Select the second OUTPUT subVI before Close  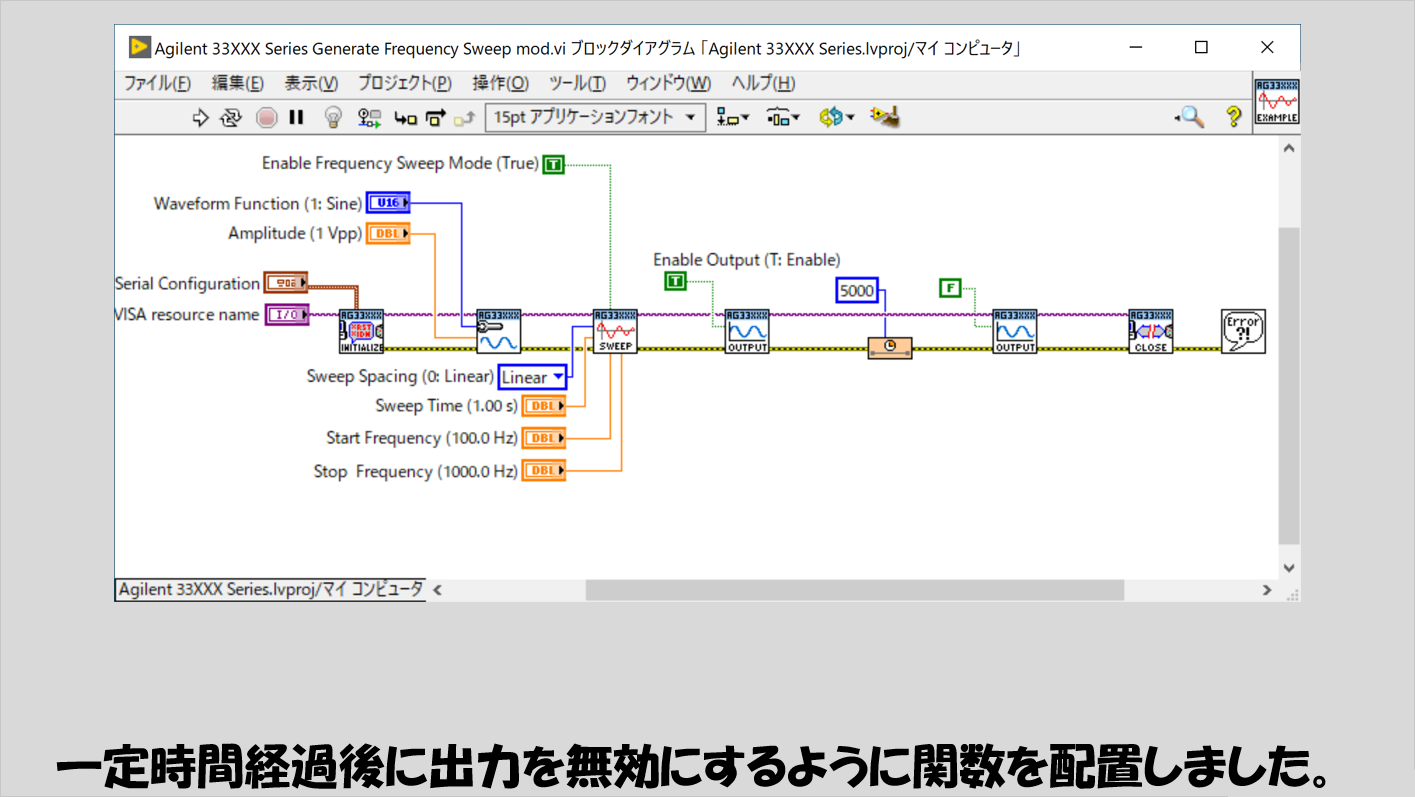1015,331
